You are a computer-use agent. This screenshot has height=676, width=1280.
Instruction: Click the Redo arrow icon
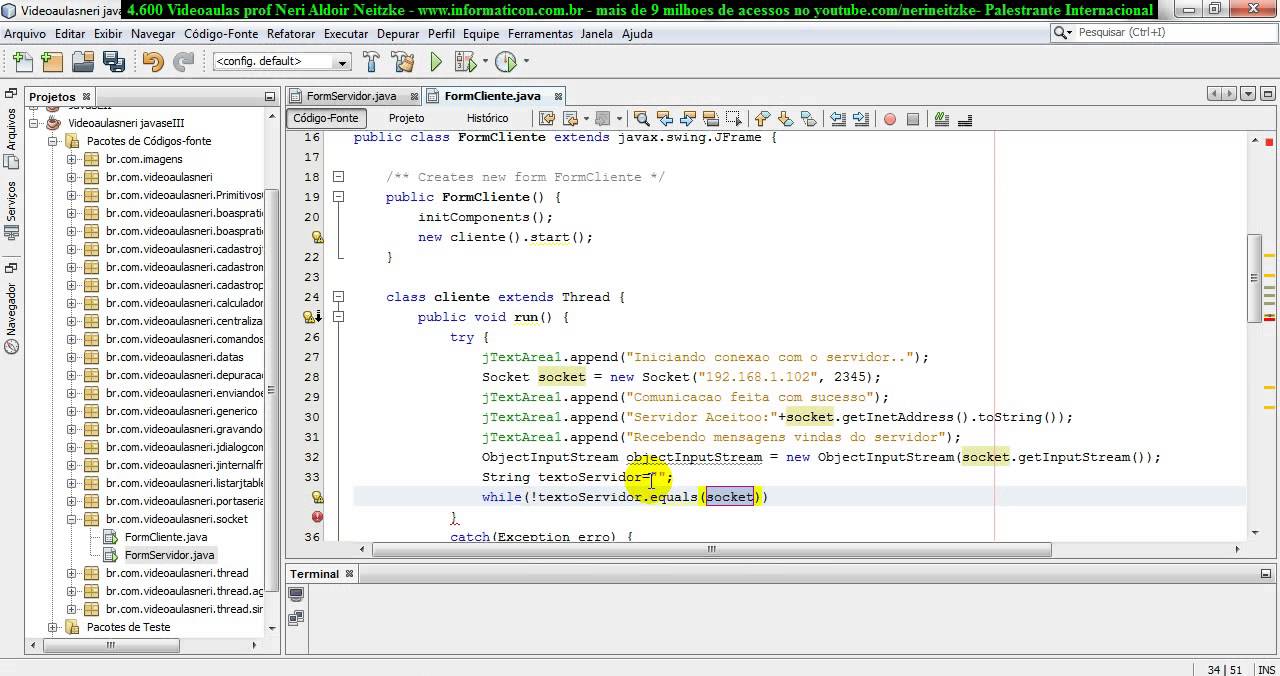click(x=184, y=62)
